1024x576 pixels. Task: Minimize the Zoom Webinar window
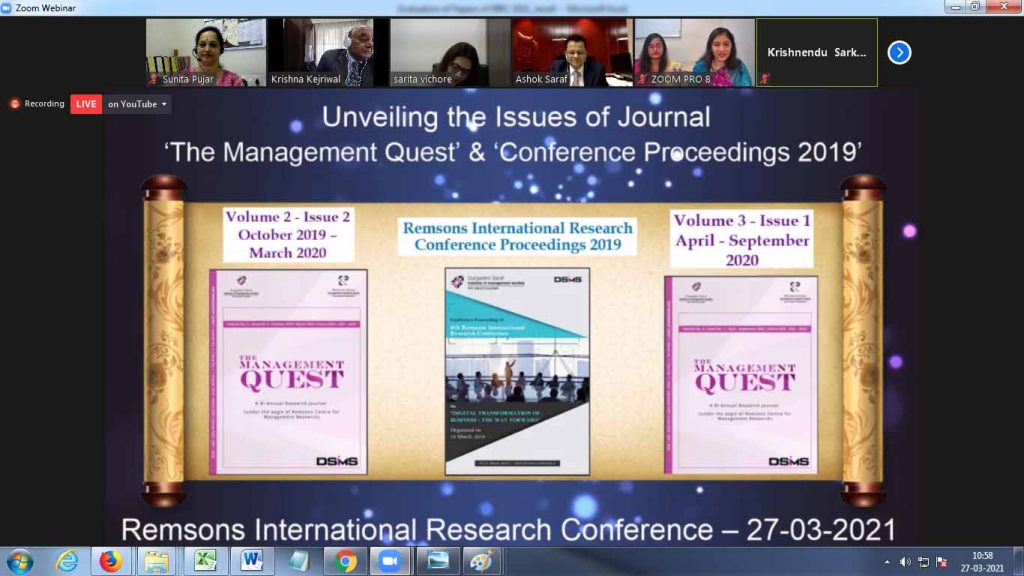pyautogui.click(x=955, y=7)
